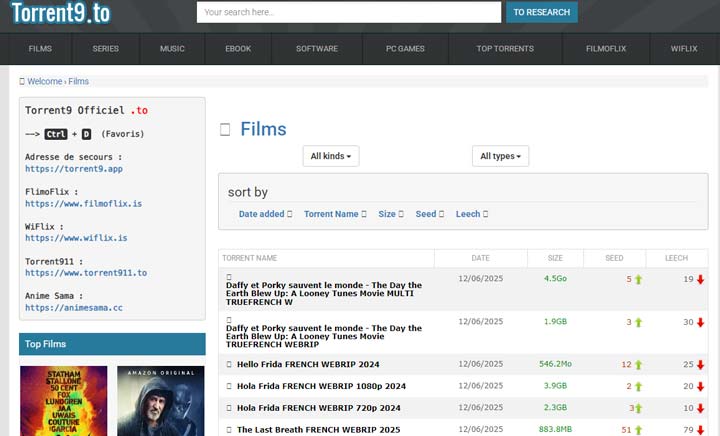Open the FILMS navigation tab

coord(40,49)
